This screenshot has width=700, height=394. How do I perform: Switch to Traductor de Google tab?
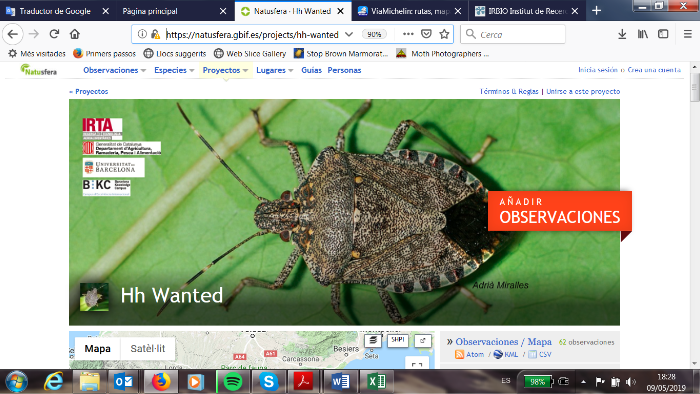(x=54, y=11)
